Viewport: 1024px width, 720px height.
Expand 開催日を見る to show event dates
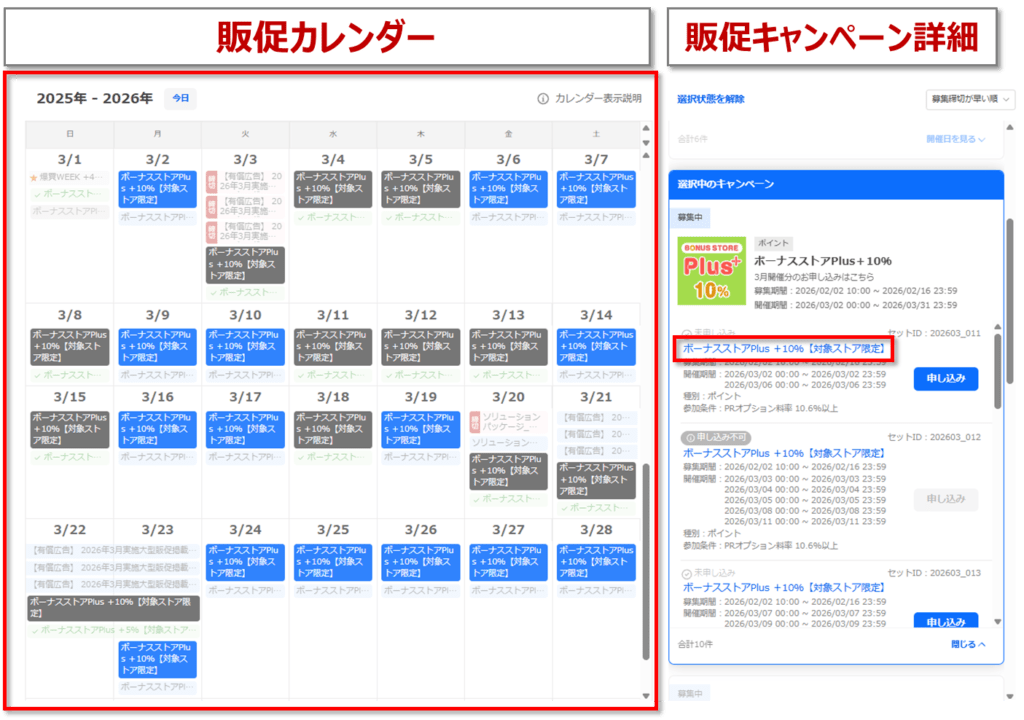click(953, 139)
